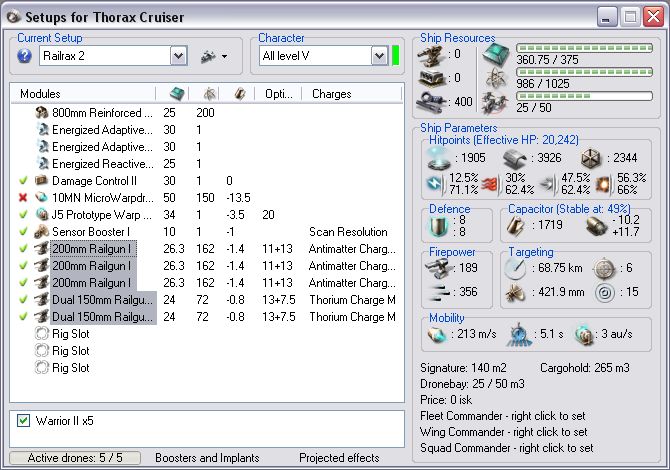
Task: Click the powergrid bar 986 / 1025
Action: pyautogui.click(x=584, y=72)
